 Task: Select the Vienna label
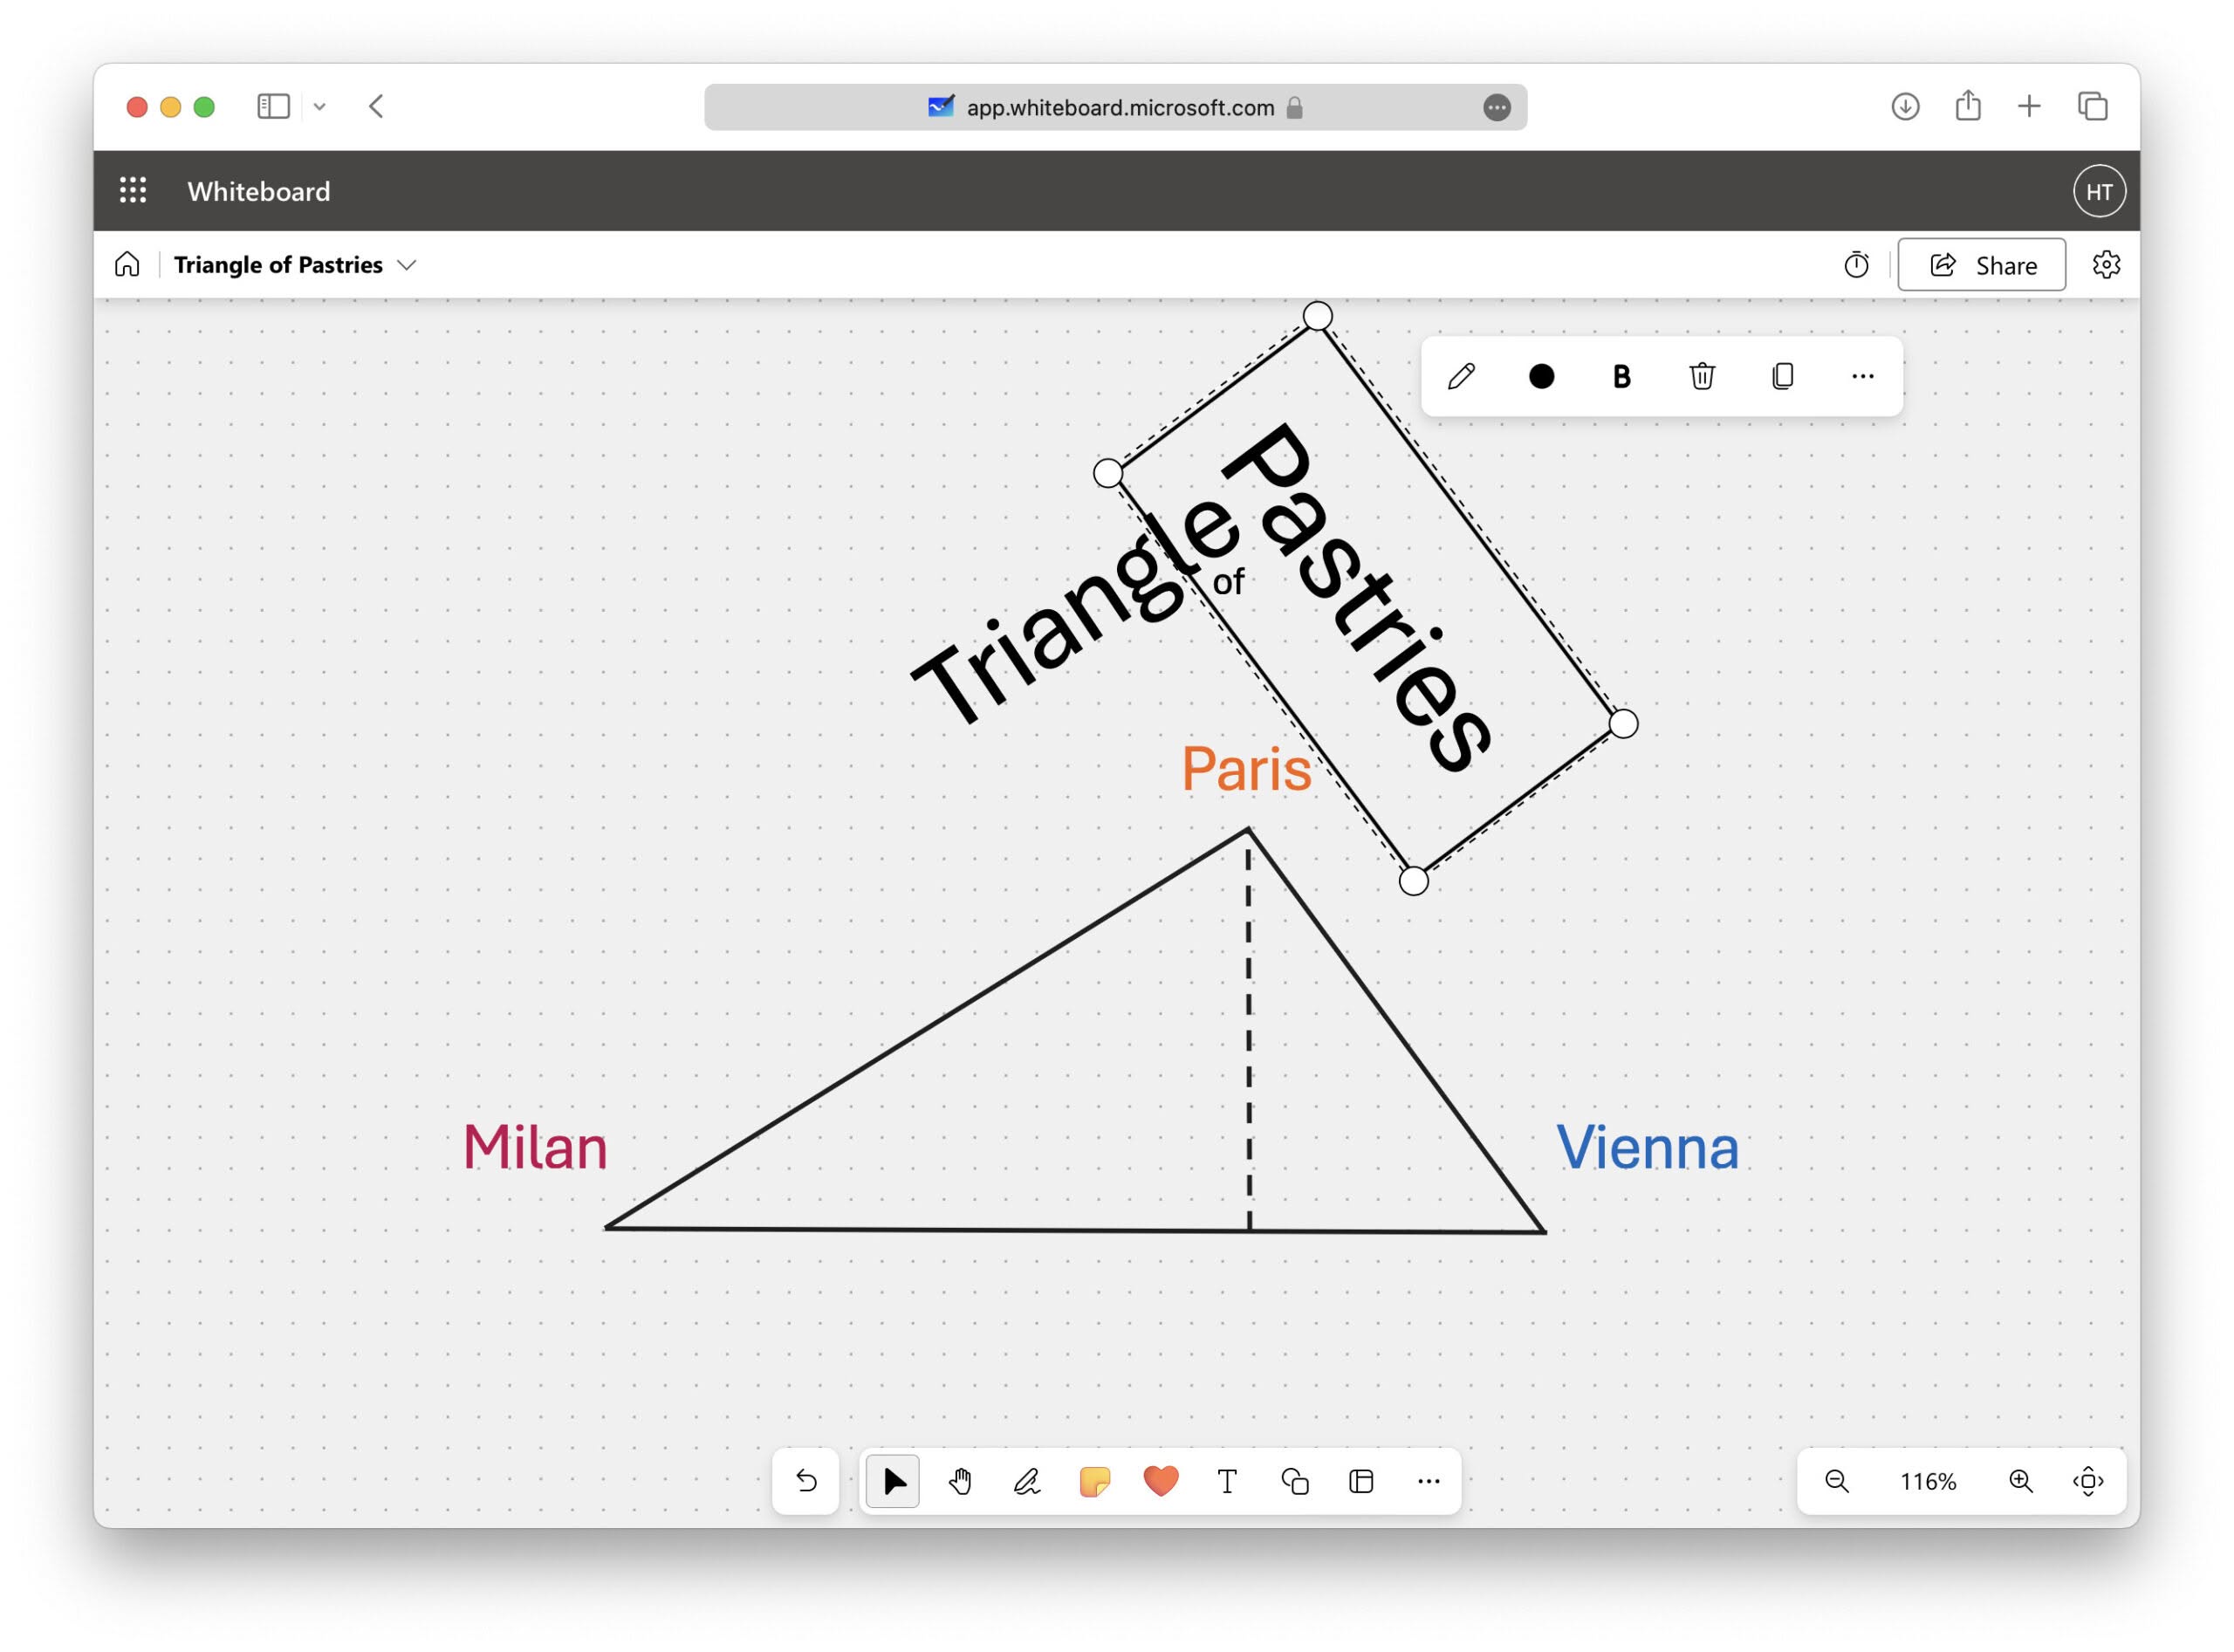(1647, 1146)
